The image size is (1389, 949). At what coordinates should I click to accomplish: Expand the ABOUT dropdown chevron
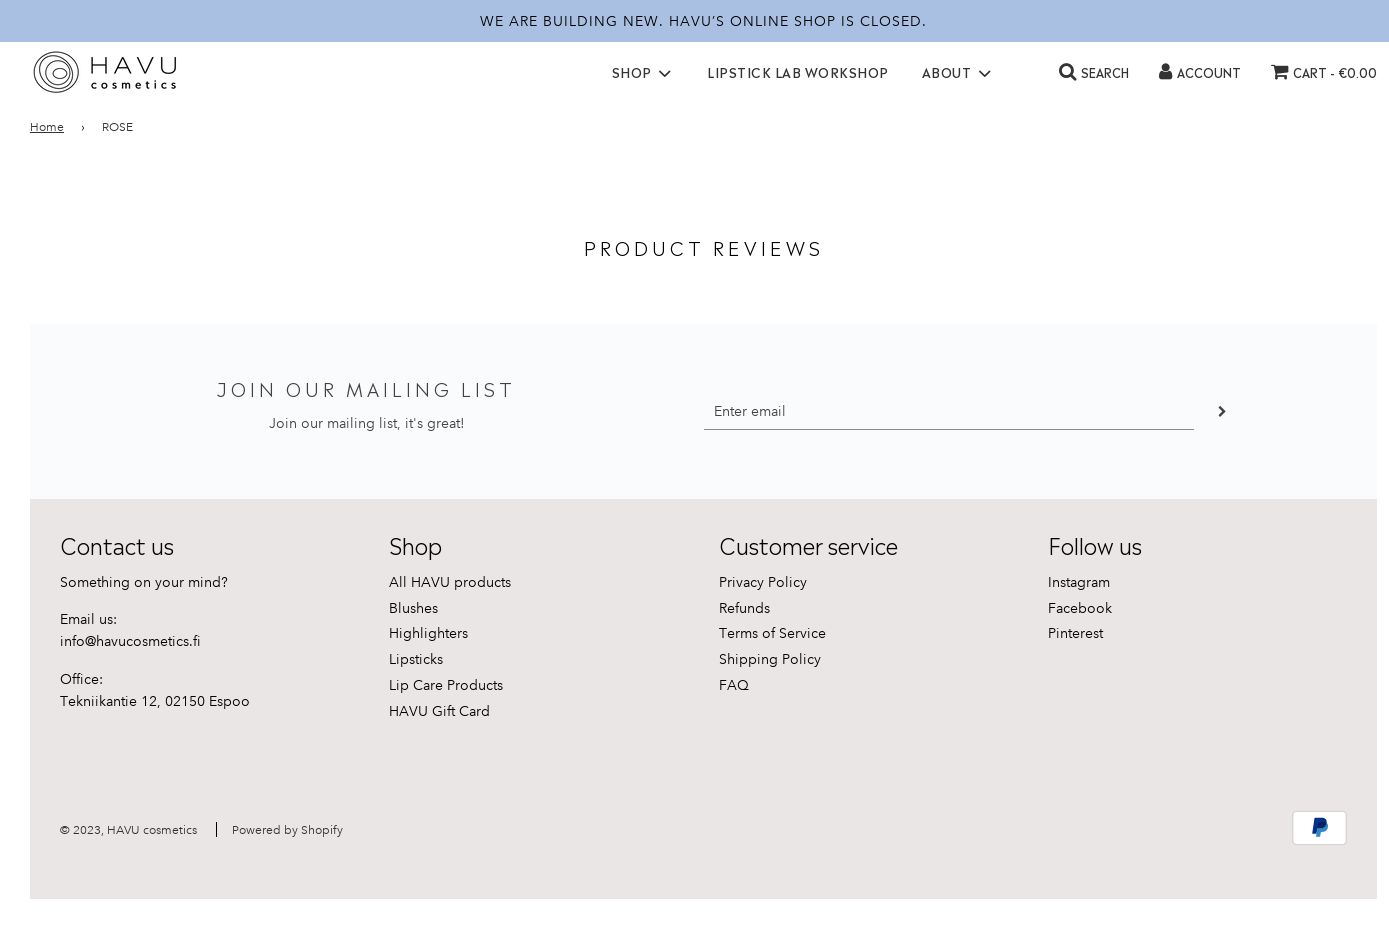[984, 73]
